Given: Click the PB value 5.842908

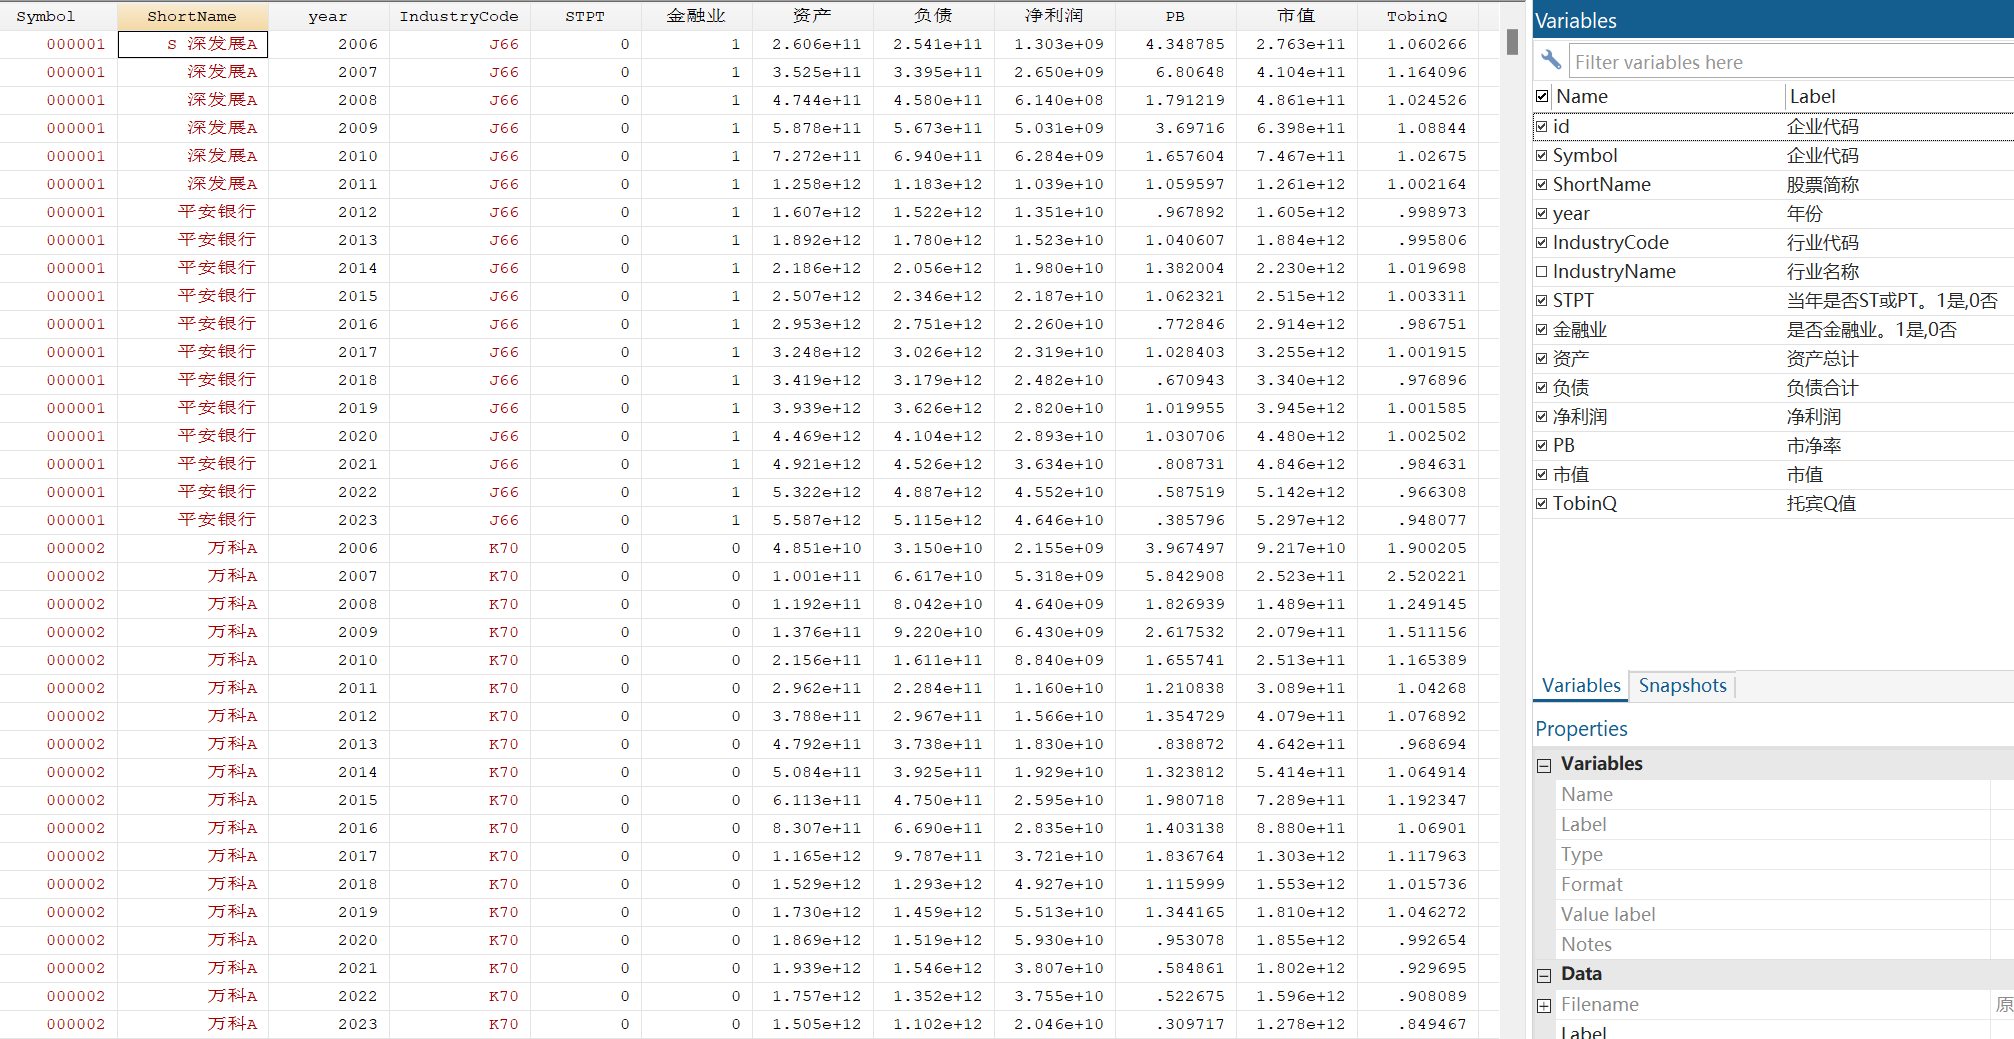Looking at the screenshot, I should 1175,576.
